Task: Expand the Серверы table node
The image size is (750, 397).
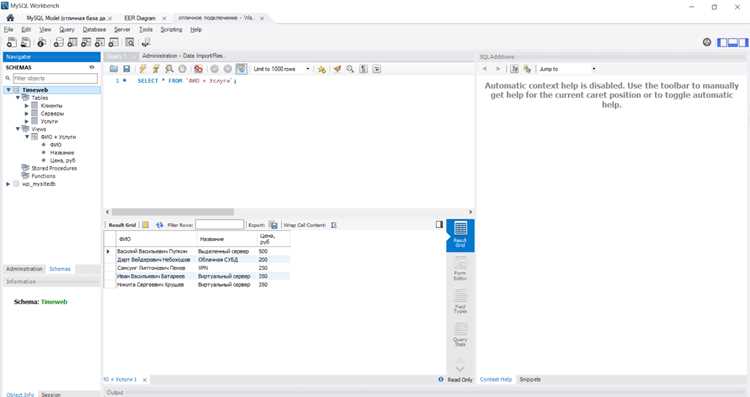Action: click(x=27, y=113)
